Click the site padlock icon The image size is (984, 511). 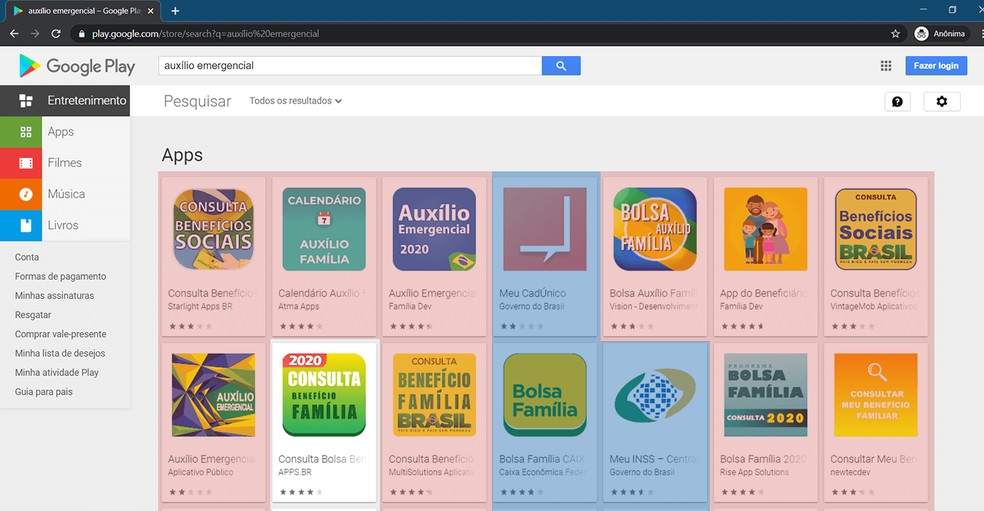click(x=82, y=34)
